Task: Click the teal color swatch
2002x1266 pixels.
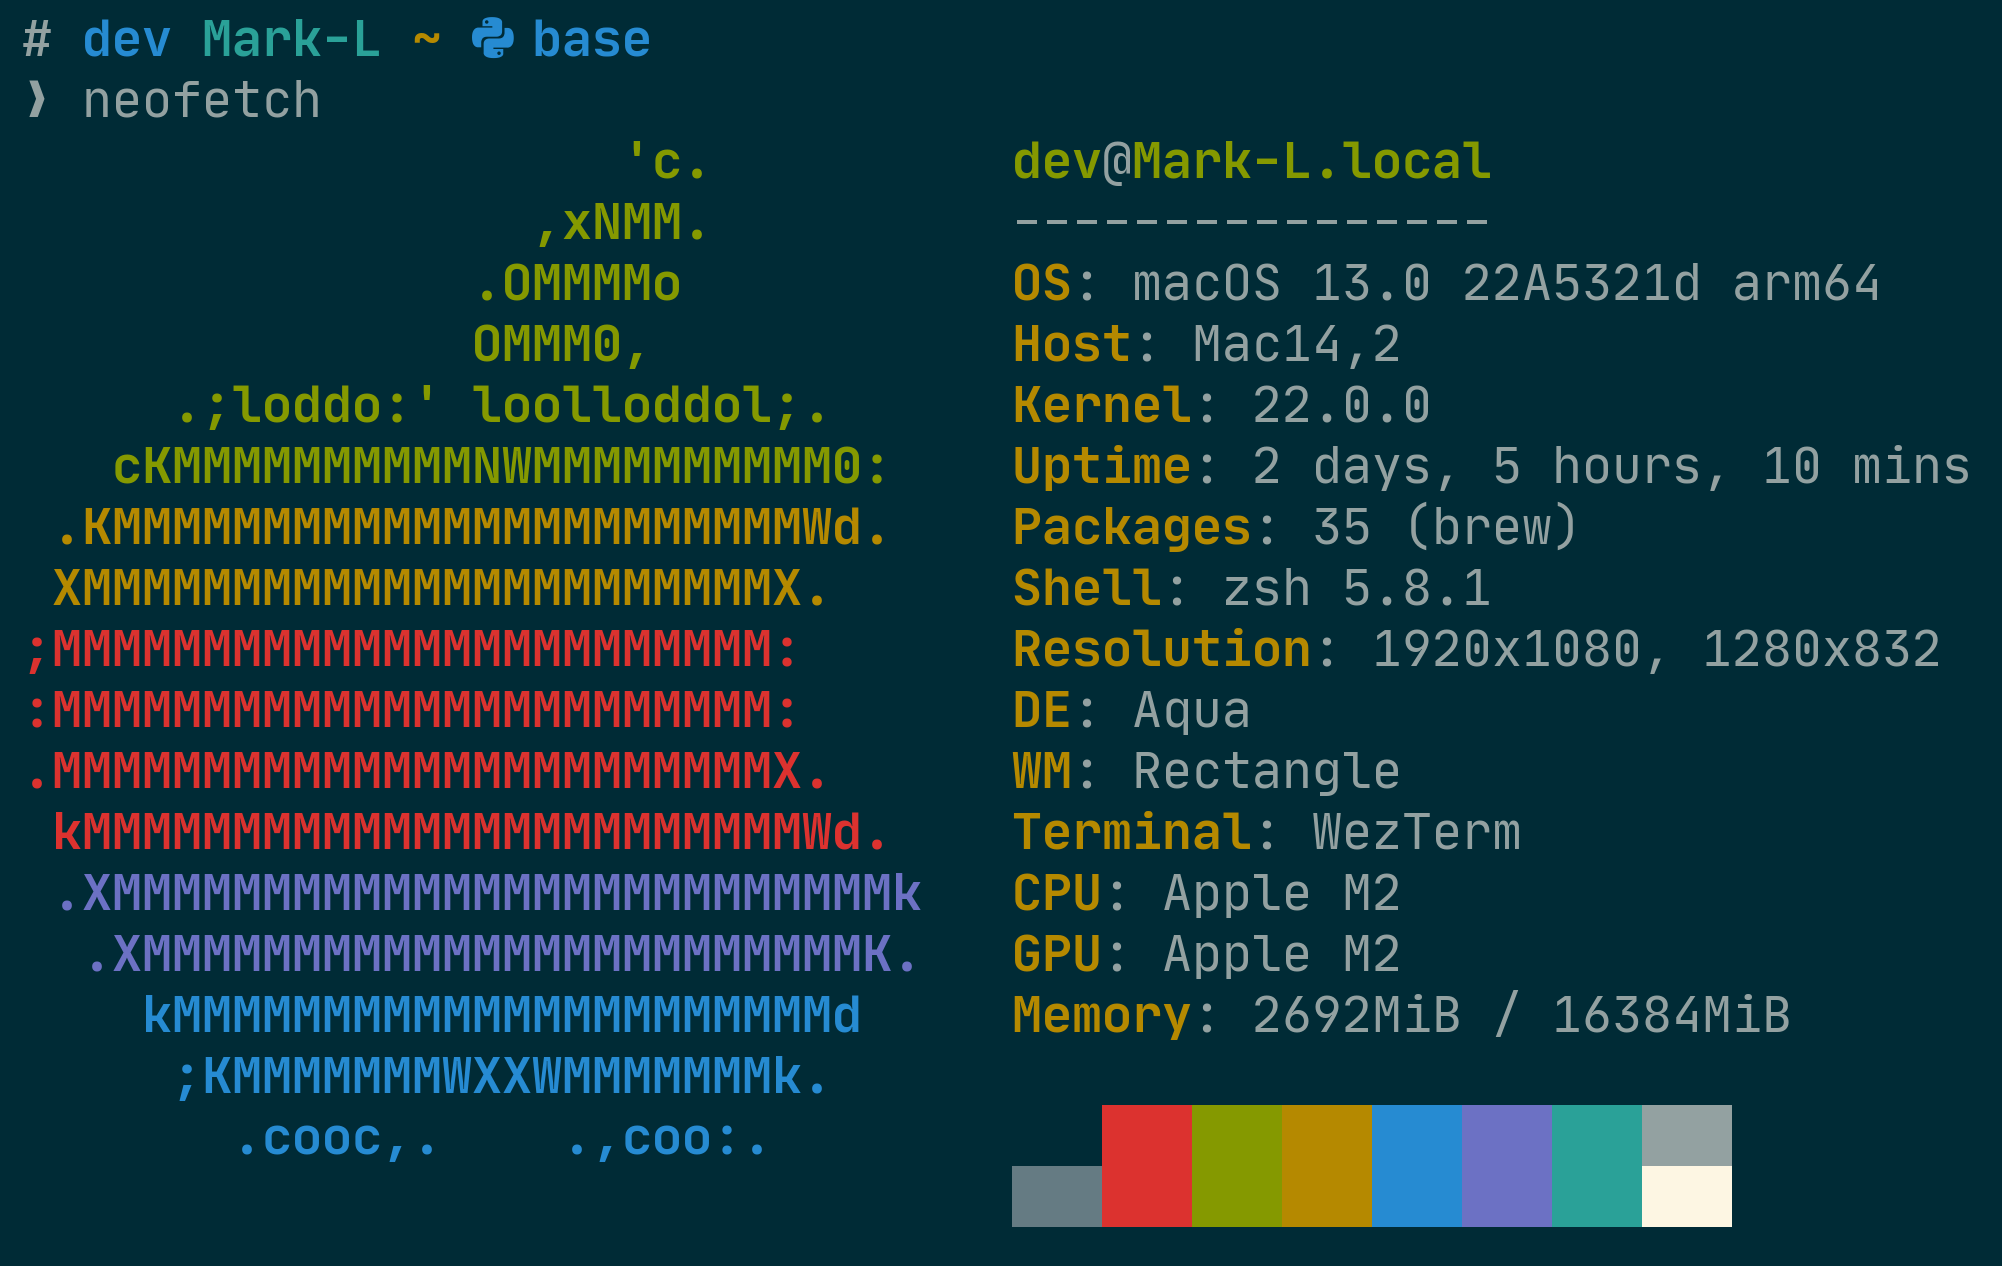Action: (x=1596, y=1165)
